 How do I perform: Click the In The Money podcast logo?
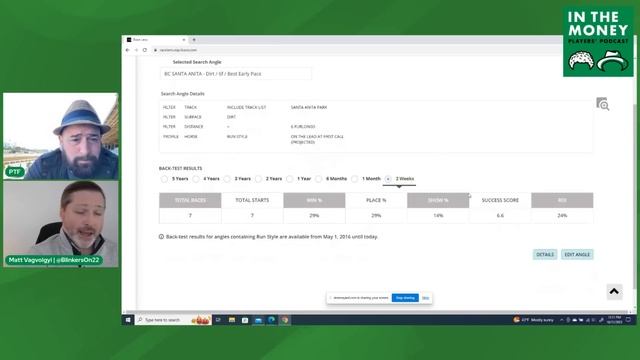598,41
